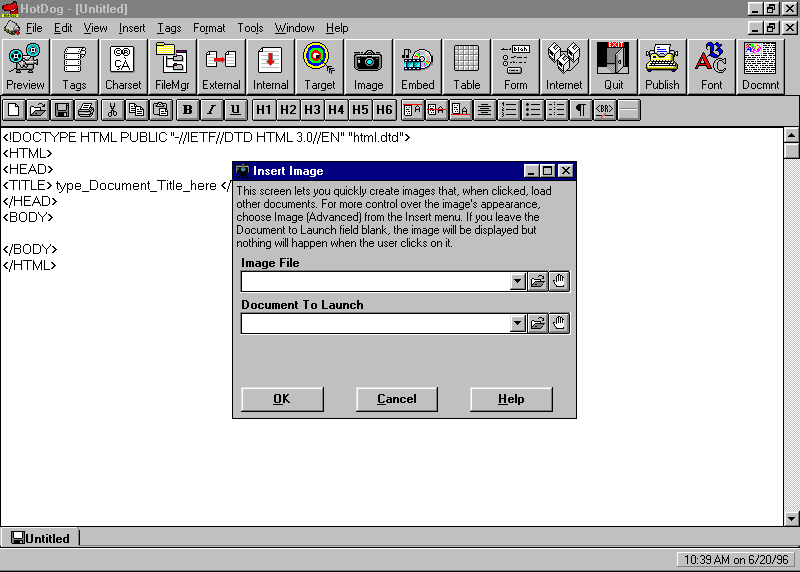800x572 pixels.
Task: Cut with the scissors icon
Action: point(112,110)
